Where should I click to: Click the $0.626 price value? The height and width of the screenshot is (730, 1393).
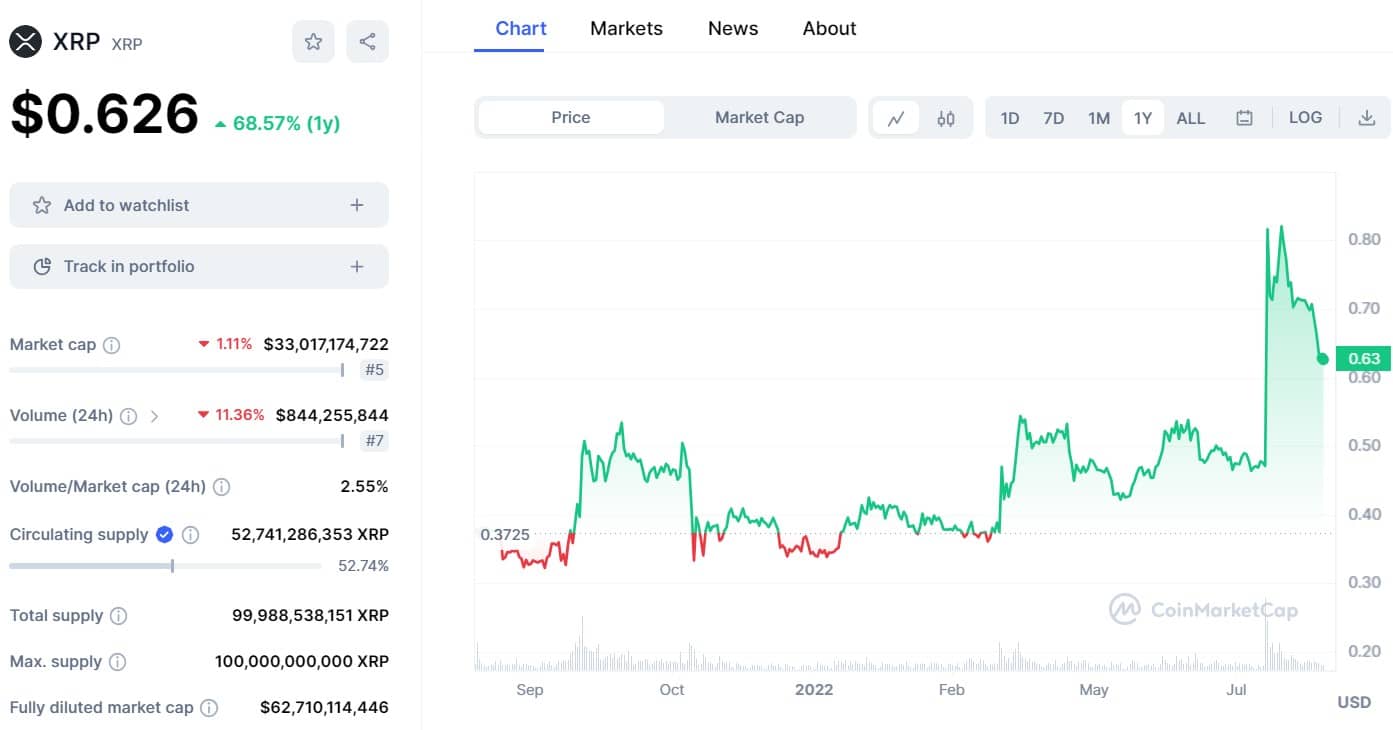pos(104,113)
